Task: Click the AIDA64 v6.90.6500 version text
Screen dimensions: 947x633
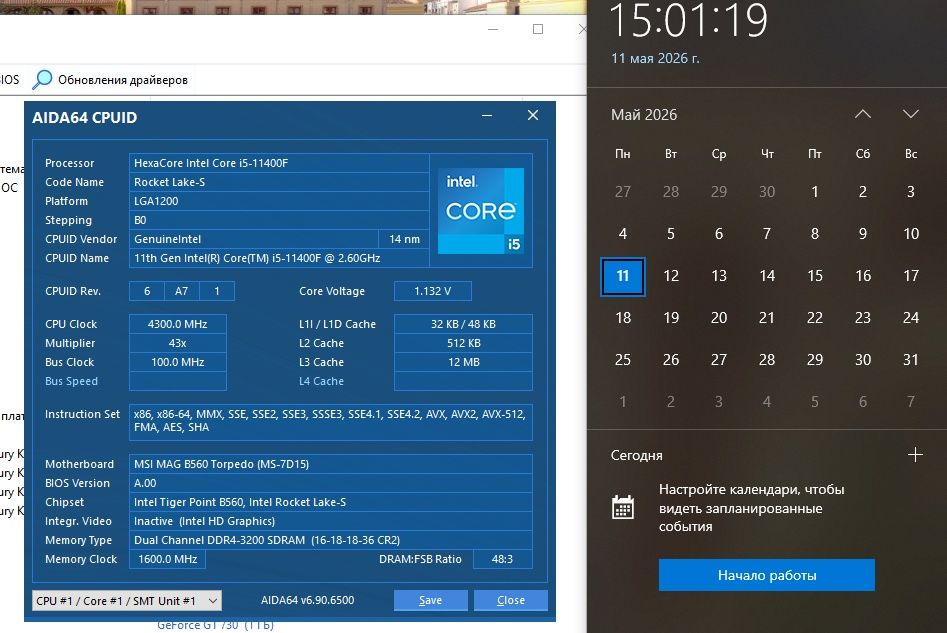Action: 307,600
